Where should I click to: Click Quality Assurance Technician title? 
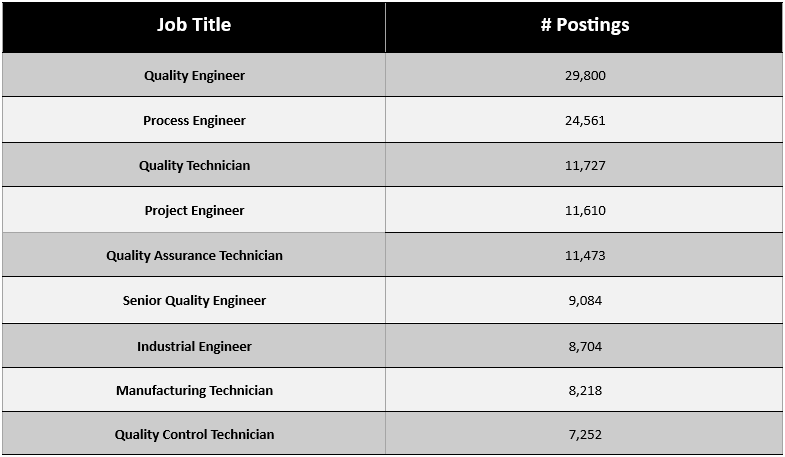[194, 256]
